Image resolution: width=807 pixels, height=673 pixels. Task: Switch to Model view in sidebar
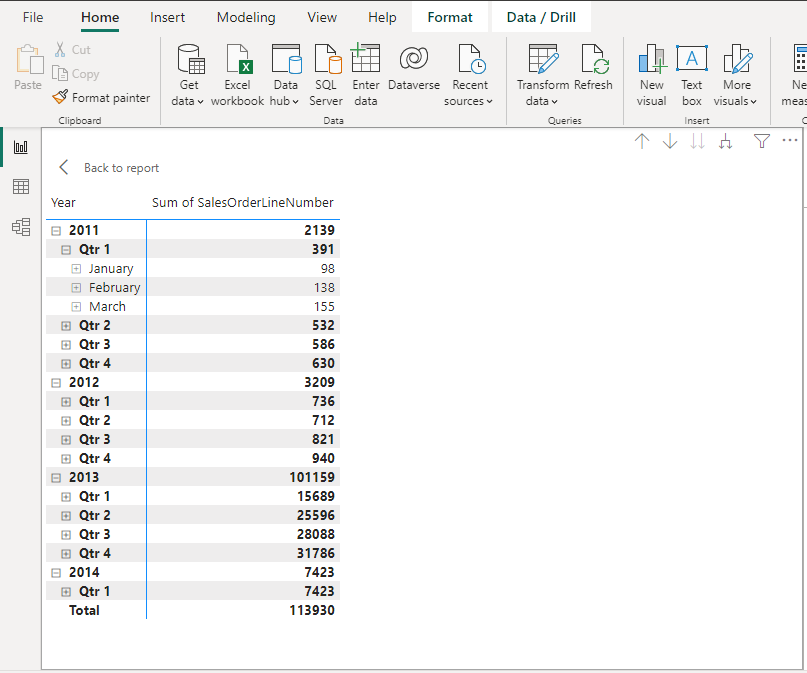[21, 227]
